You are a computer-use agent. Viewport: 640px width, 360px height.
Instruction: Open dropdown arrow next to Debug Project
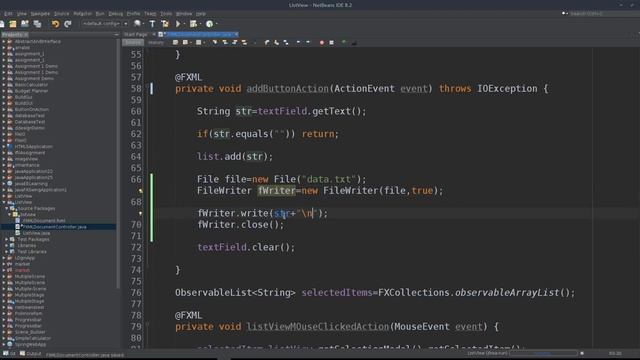point(200,24)
